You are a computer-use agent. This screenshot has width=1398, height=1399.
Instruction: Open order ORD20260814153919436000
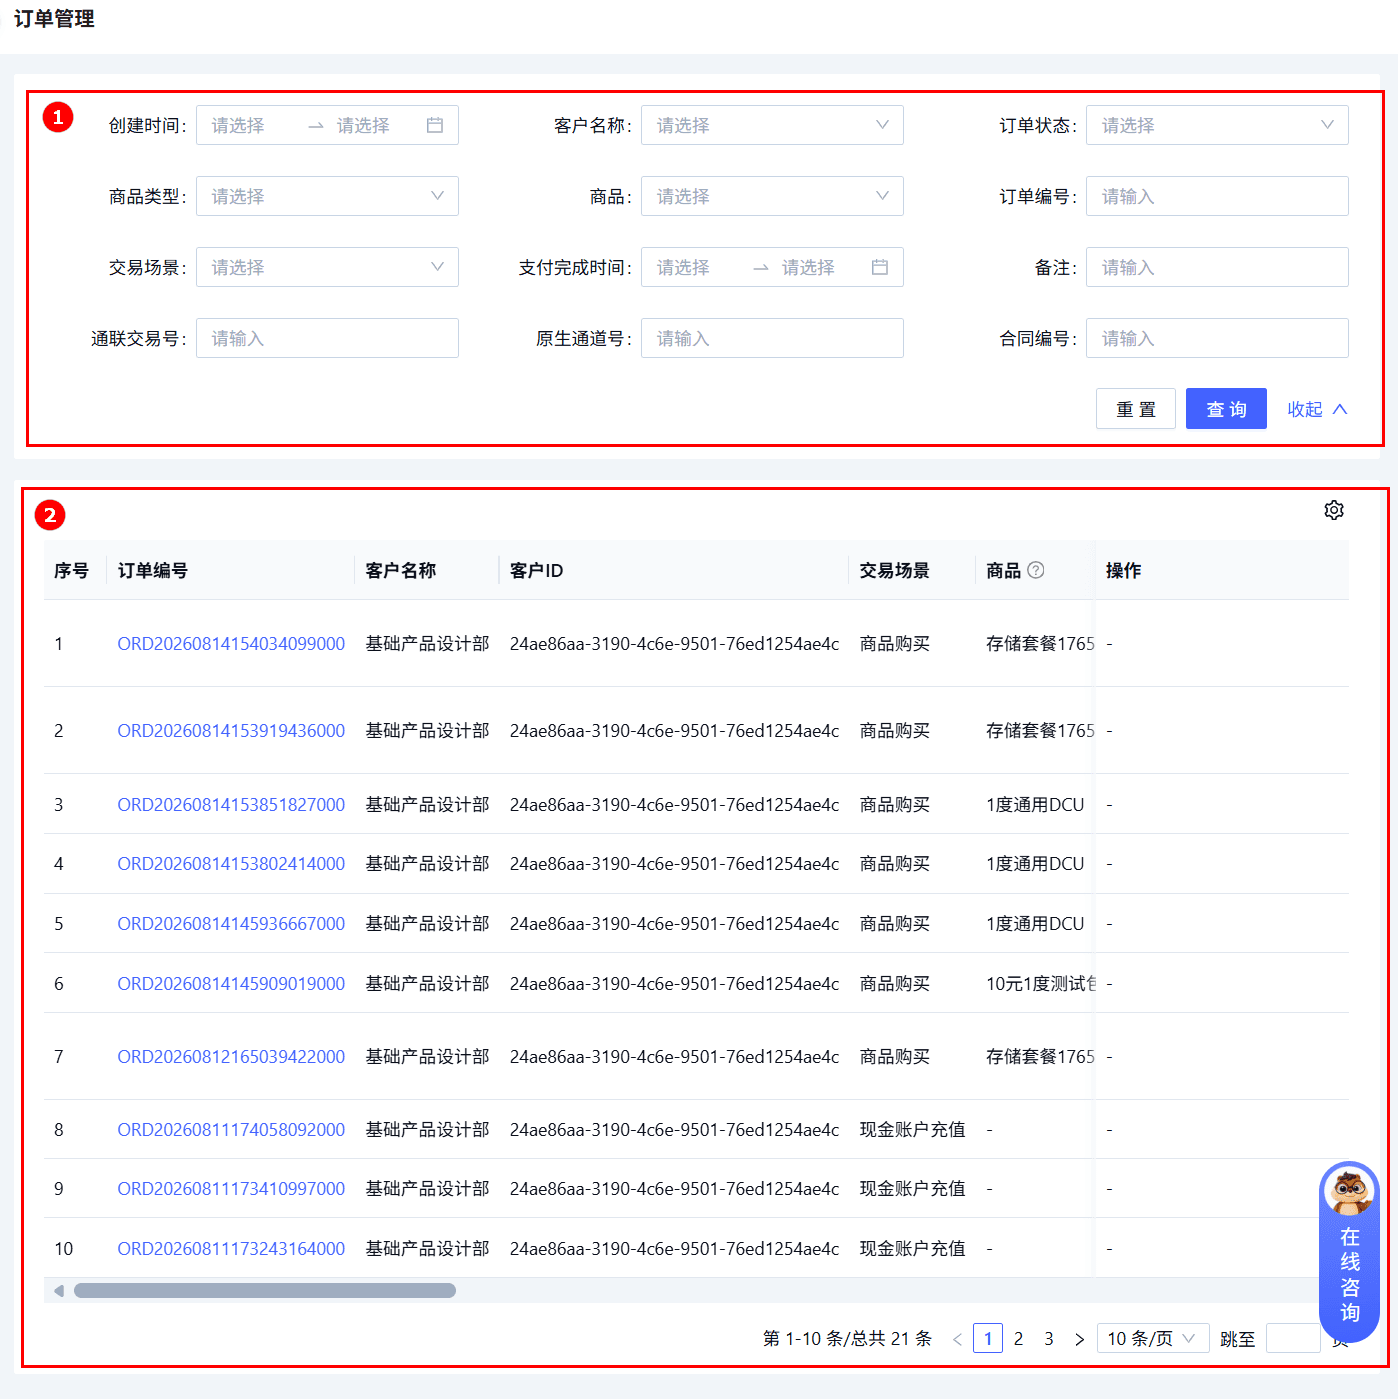pyautogui.click(x=231, y=731)
